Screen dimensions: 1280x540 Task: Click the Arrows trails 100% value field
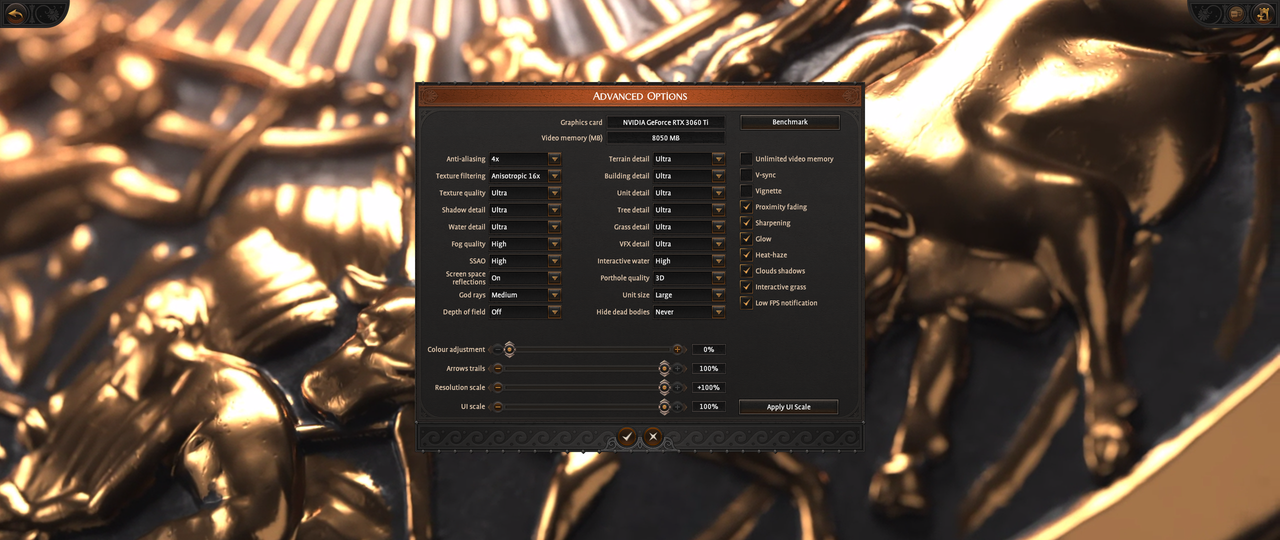point(709,369)
